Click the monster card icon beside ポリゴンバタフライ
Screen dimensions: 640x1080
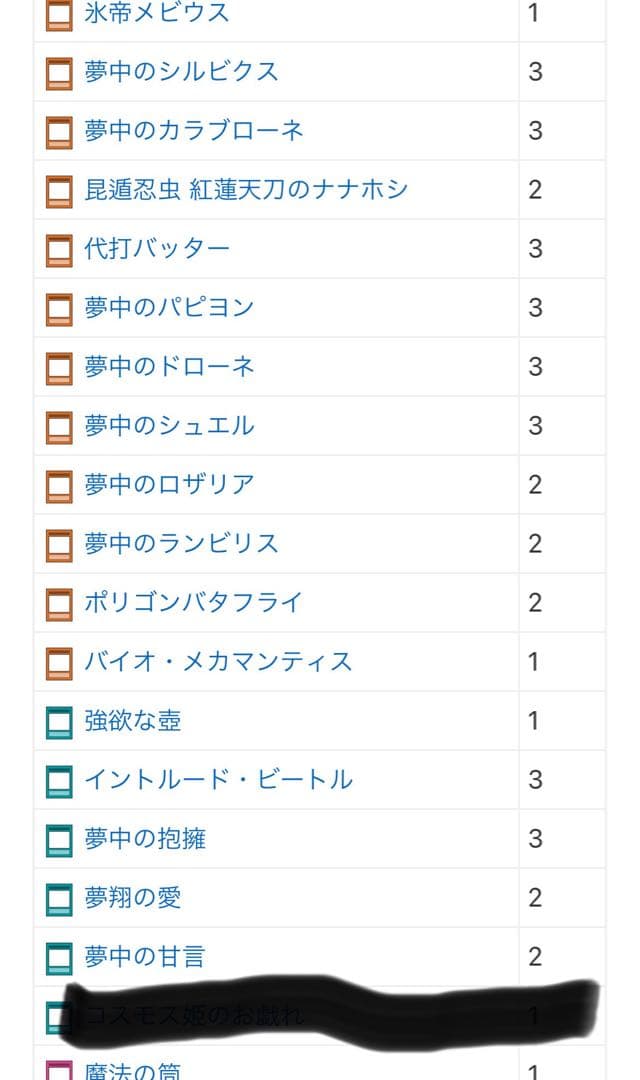click(59, 604)
